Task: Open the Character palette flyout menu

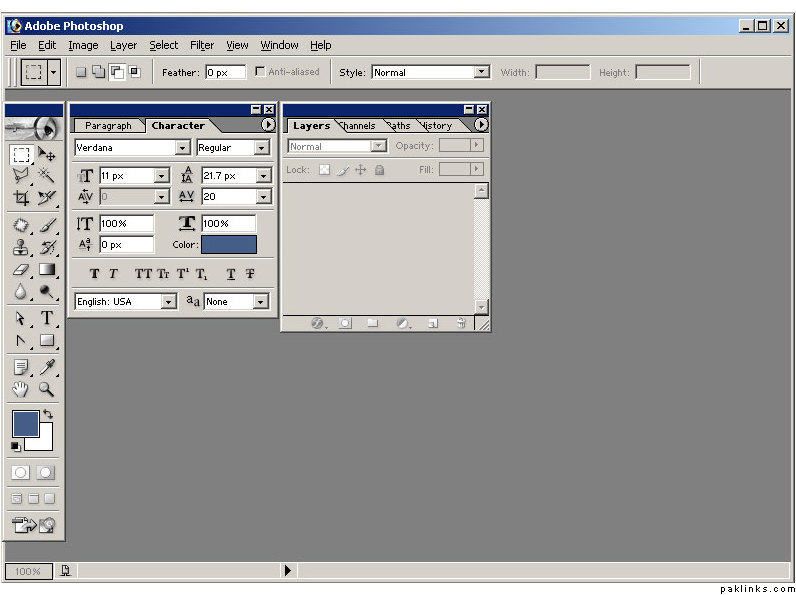Action: click(268, 125)
